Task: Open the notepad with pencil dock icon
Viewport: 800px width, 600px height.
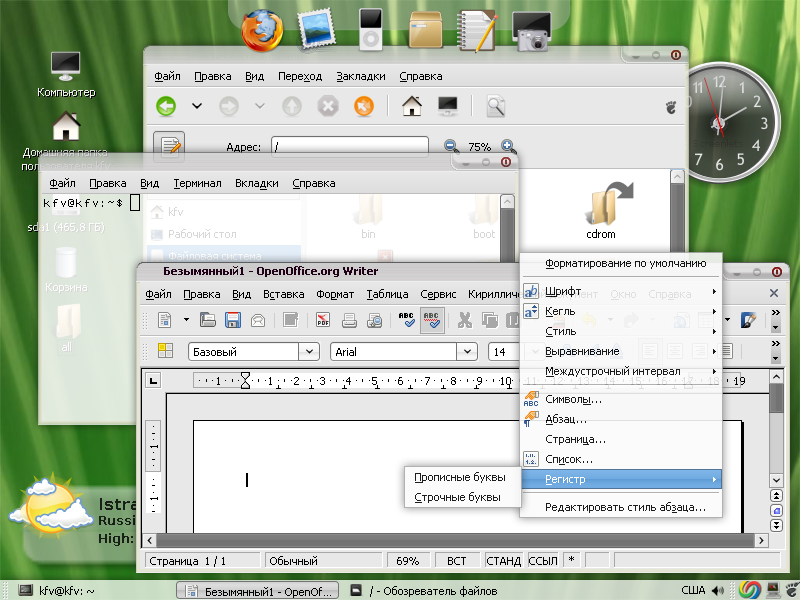Action: [478, 32]
